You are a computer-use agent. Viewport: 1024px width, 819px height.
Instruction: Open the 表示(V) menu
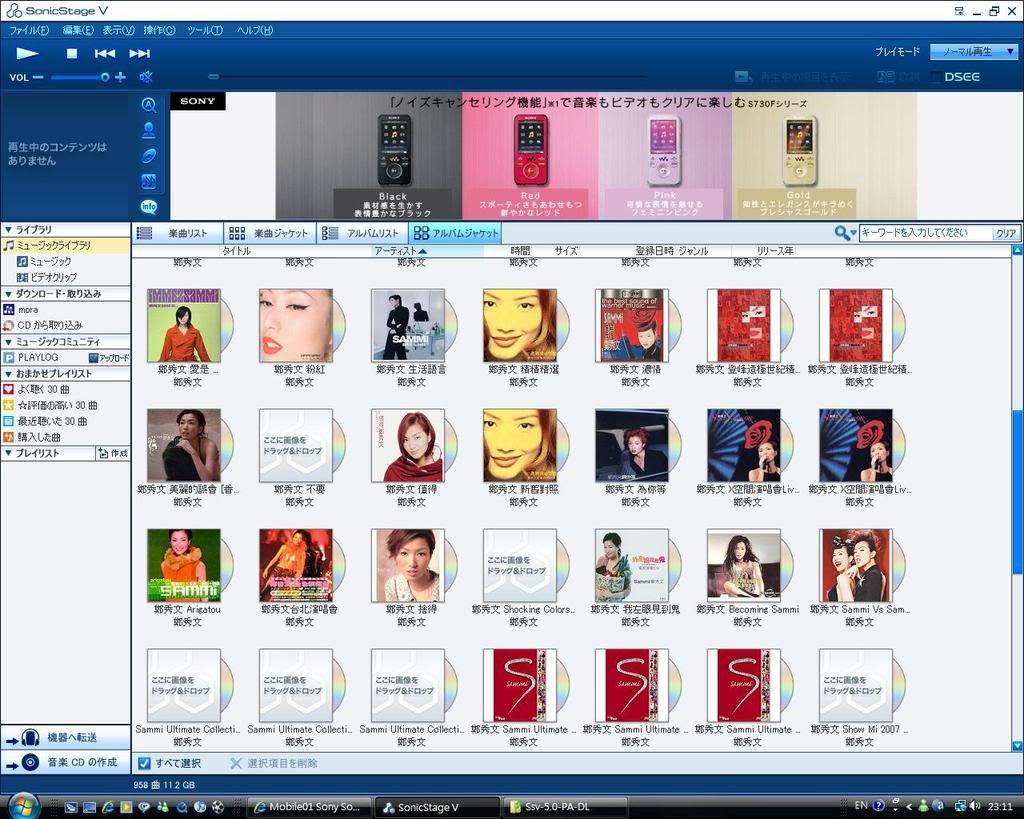[118, 30]
